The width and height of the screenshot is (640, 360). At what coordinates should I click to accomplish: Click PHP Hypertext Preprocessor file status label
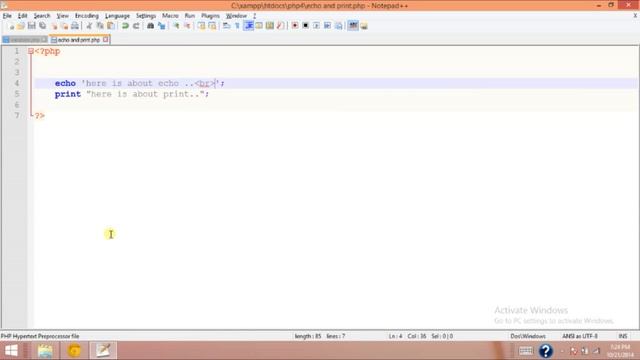40,336
